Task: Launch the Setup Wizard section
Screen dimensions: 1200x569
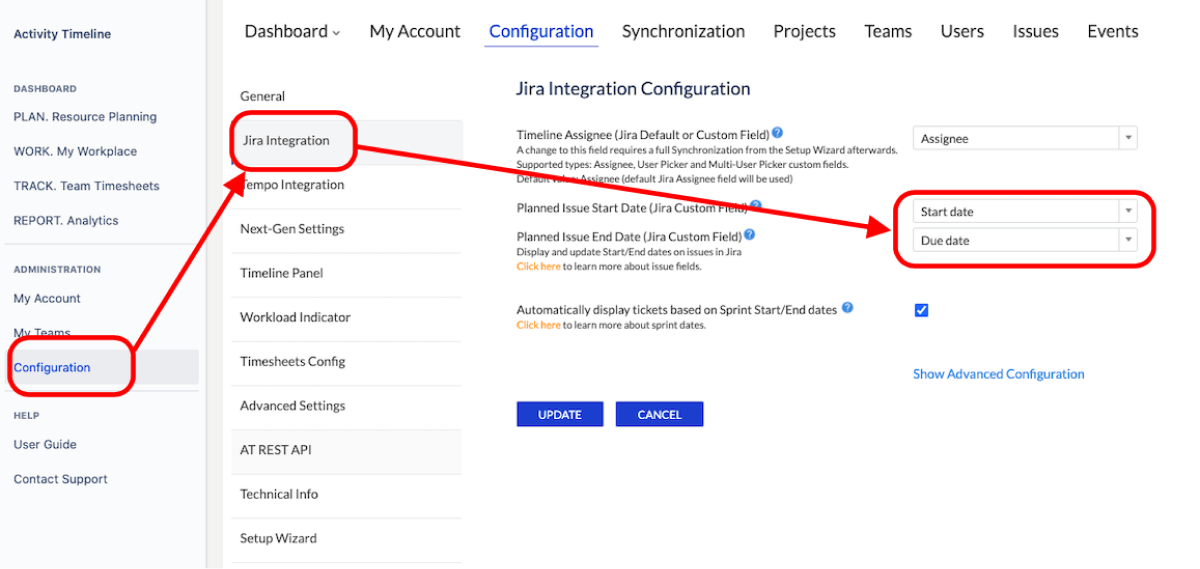Action: pos(347,538)
